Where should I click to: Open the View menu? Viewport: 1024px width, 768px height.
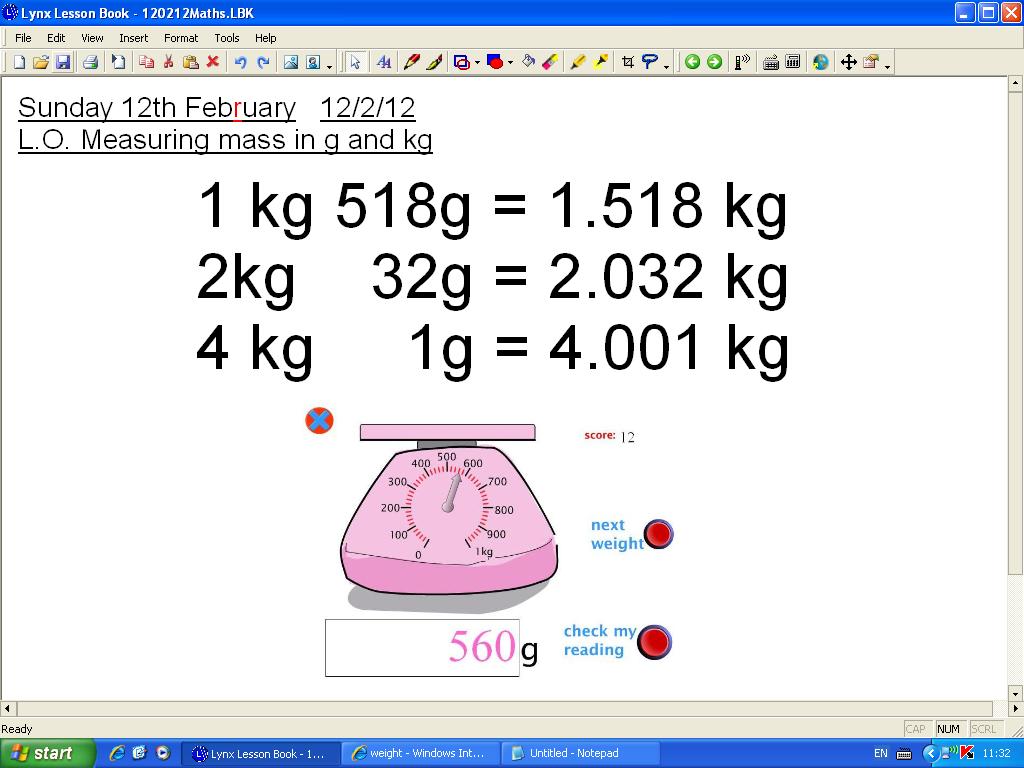tap(92, 38)
